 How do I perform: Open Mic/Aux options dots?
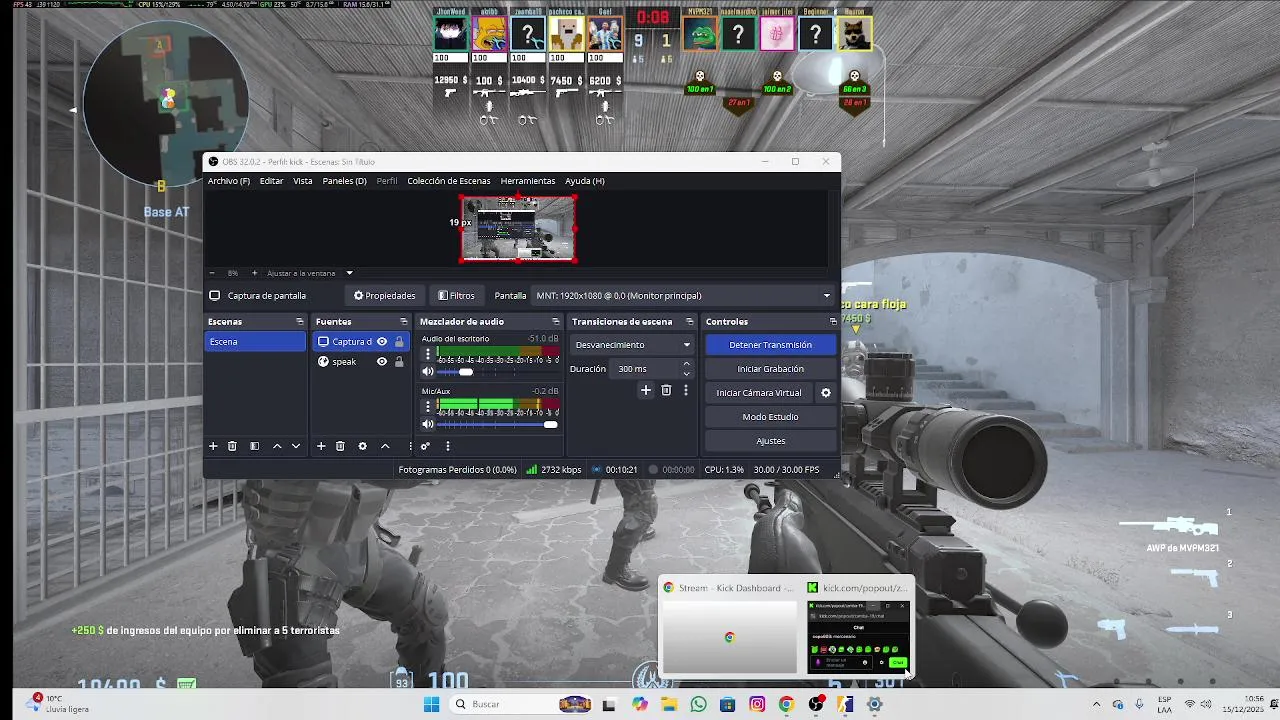click(428, 406)
